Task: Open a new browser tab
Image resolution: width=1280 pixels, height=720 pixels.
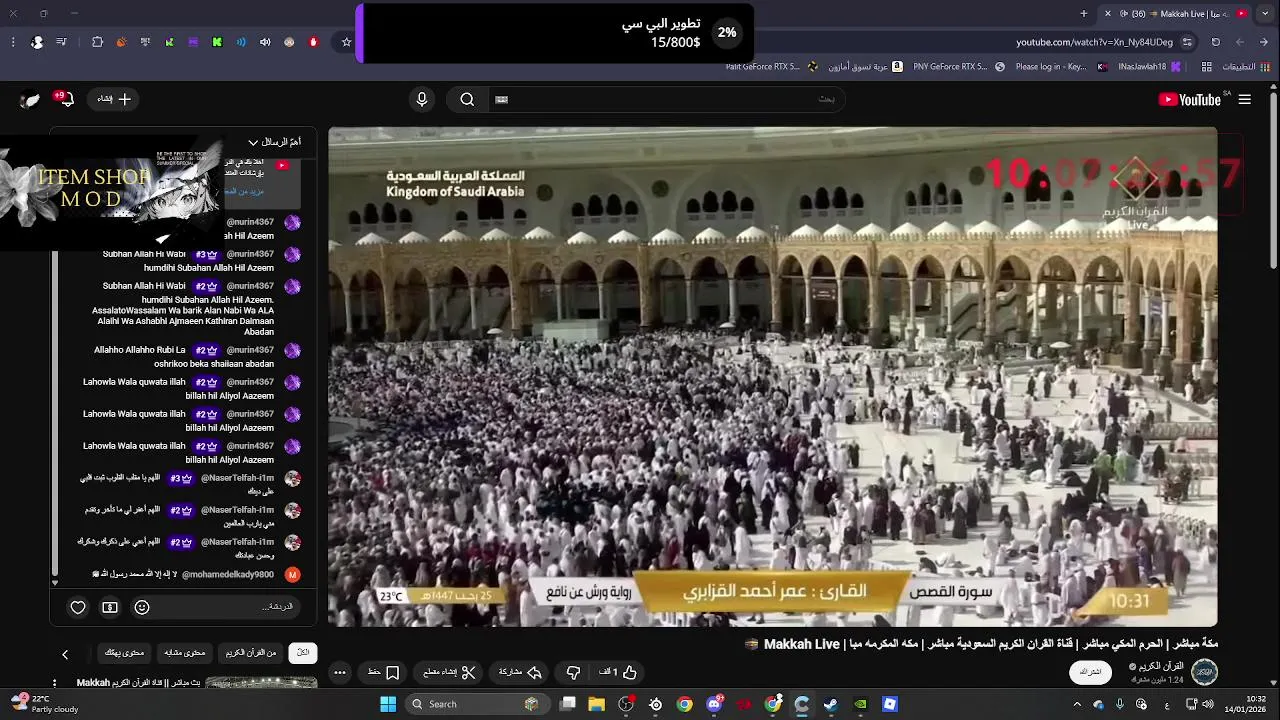Action: tap(1084, 14)
